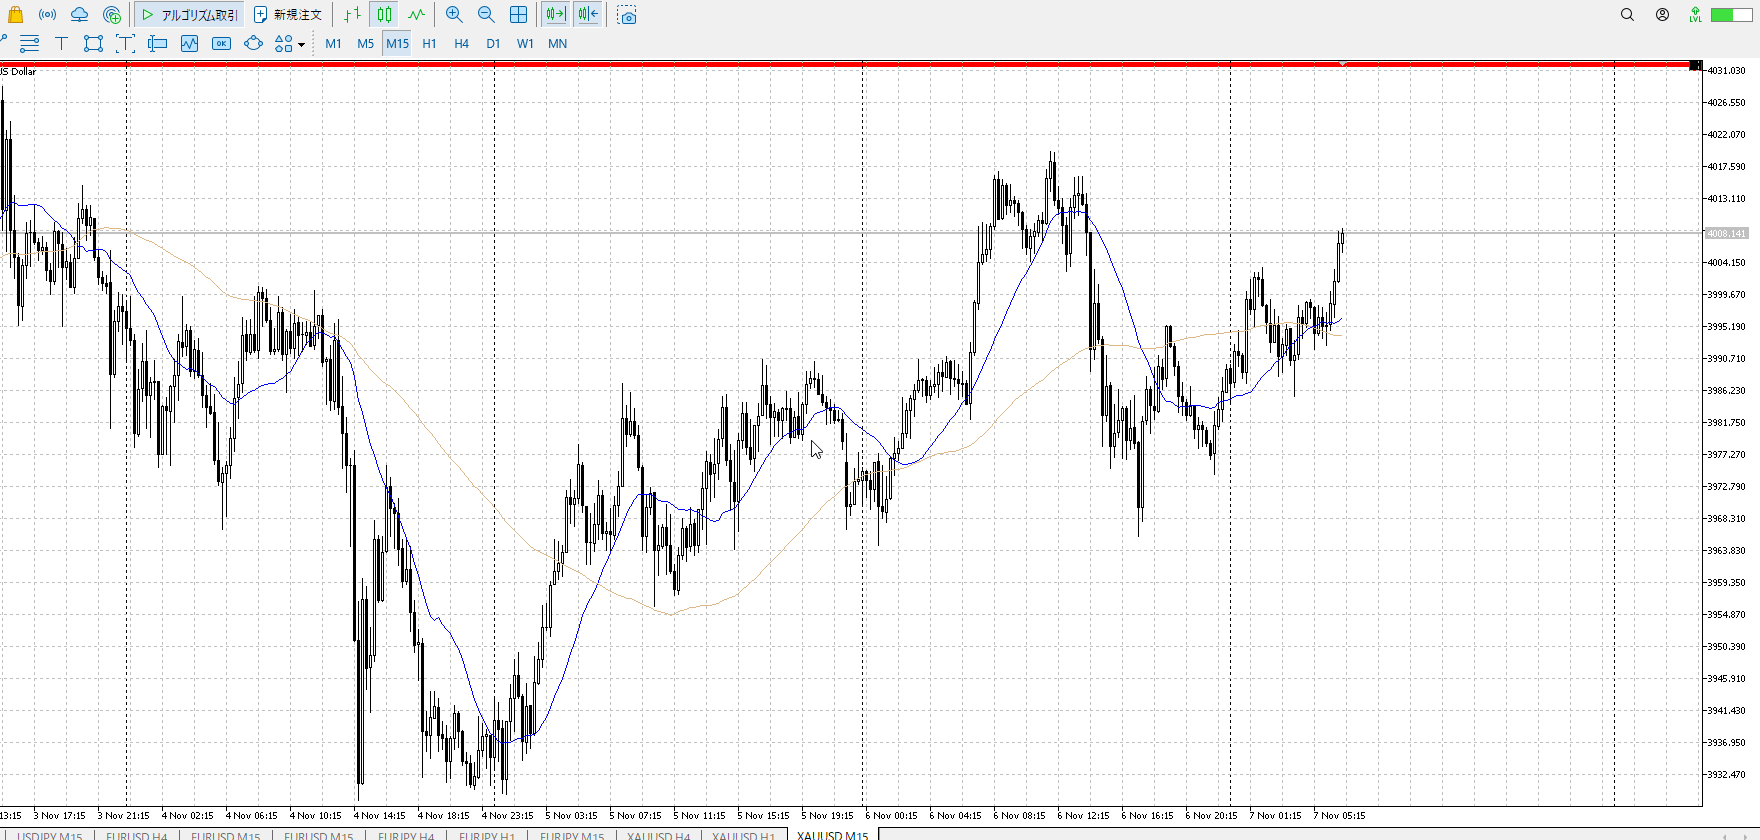
Task: Zoom out of the chart
Action: [x=486, y=15]
